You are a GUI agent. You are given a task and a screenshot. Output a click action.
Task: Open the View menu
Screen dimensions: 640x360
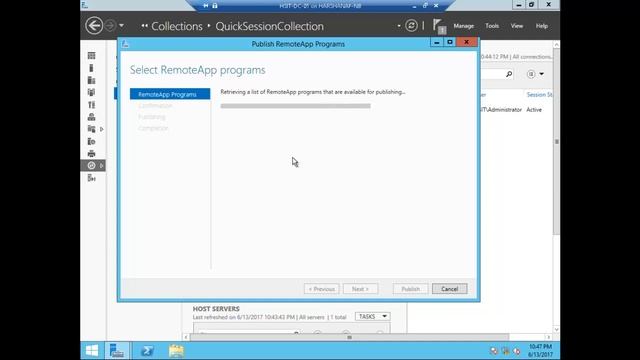[x=517, y=26]
